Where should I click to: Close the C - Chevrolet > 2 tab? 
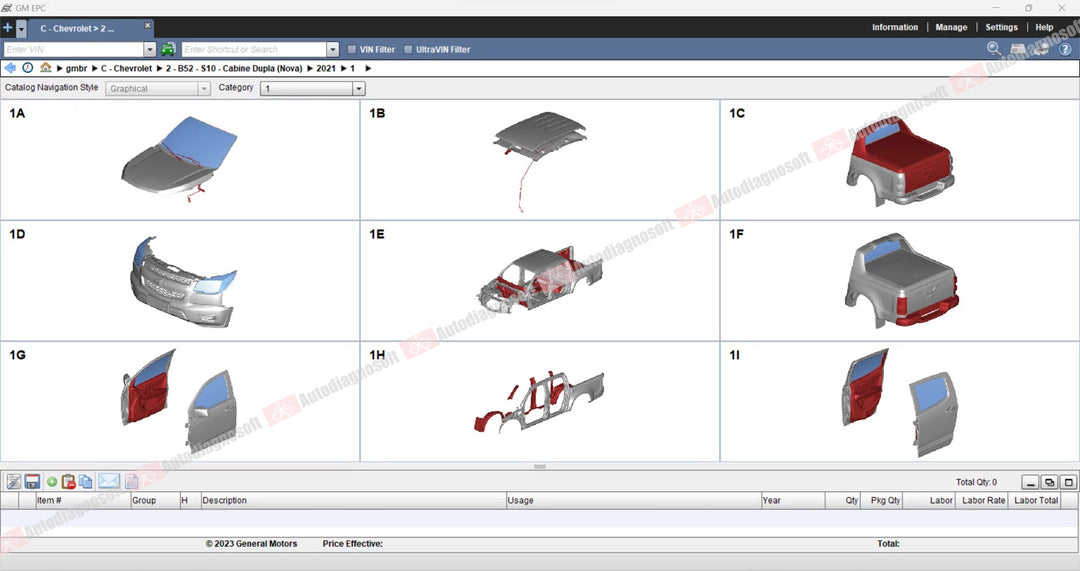[x=147, y=25]
